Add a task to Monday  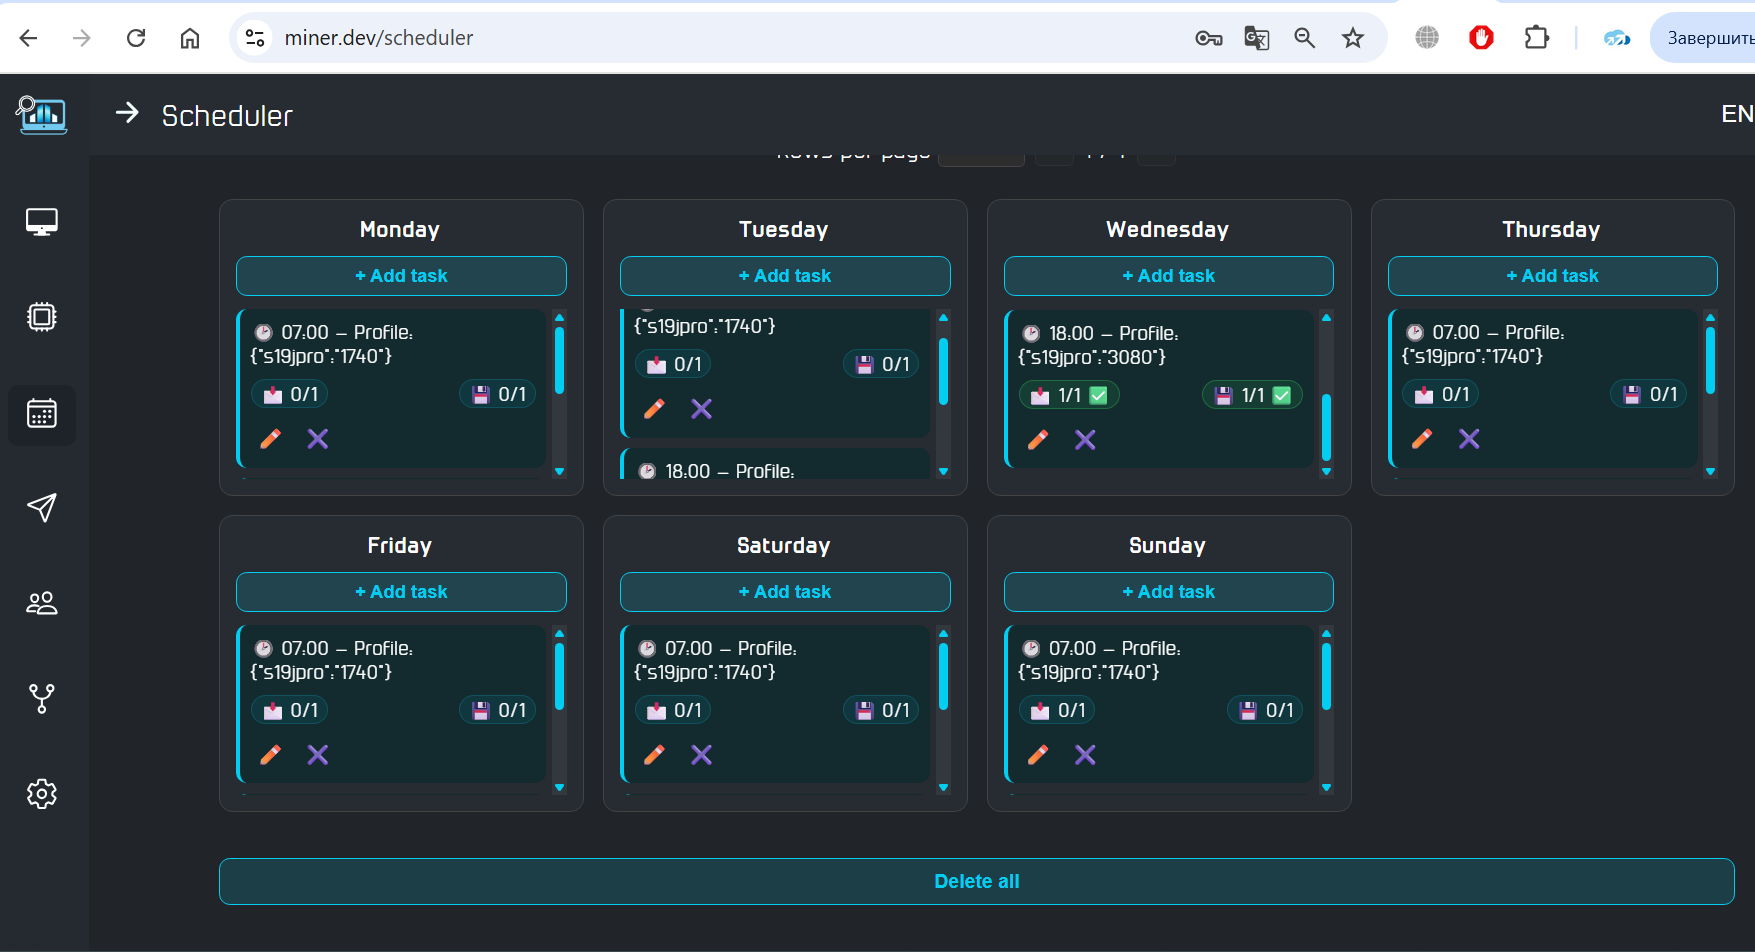[x=401, y=276]
